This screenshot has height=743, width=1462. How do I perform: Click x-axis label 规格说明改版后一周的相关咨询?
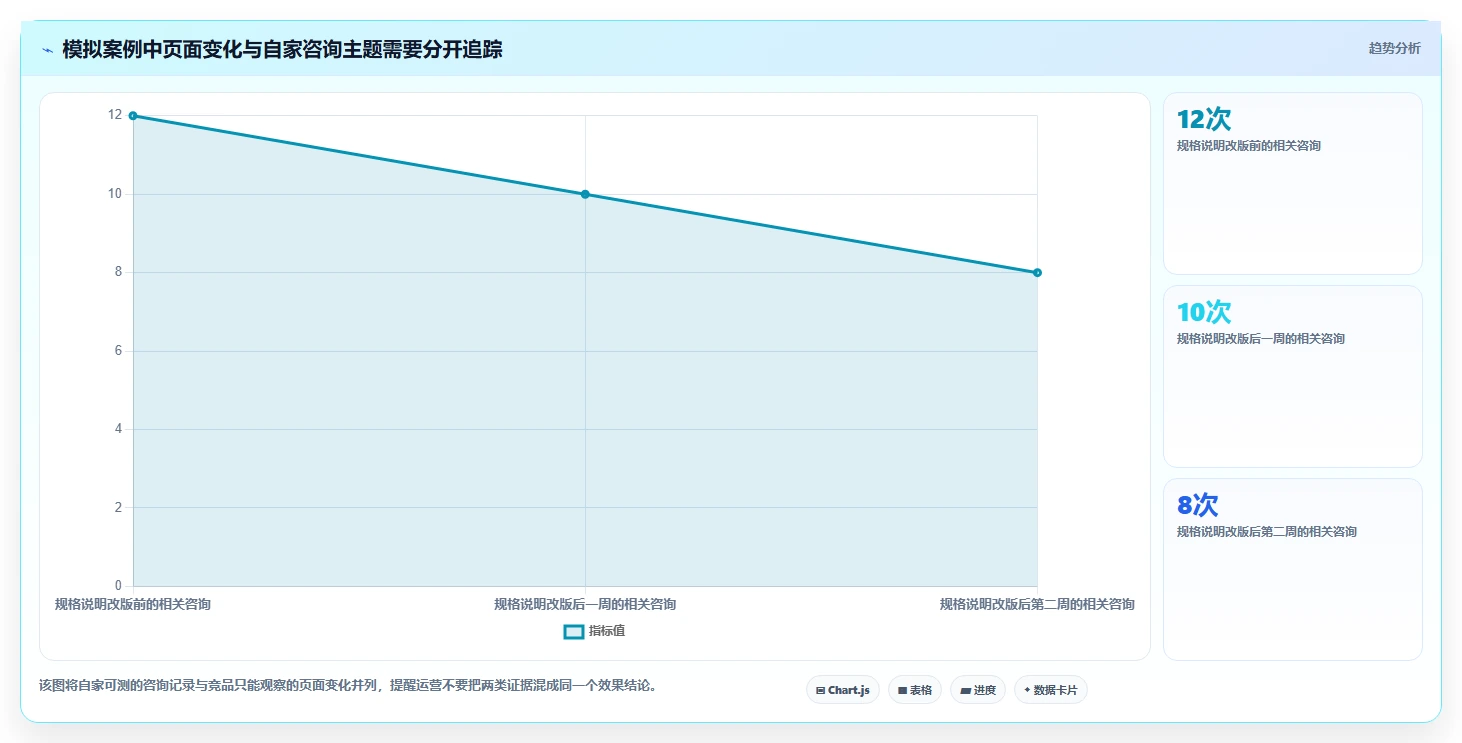tap(585, 604)
